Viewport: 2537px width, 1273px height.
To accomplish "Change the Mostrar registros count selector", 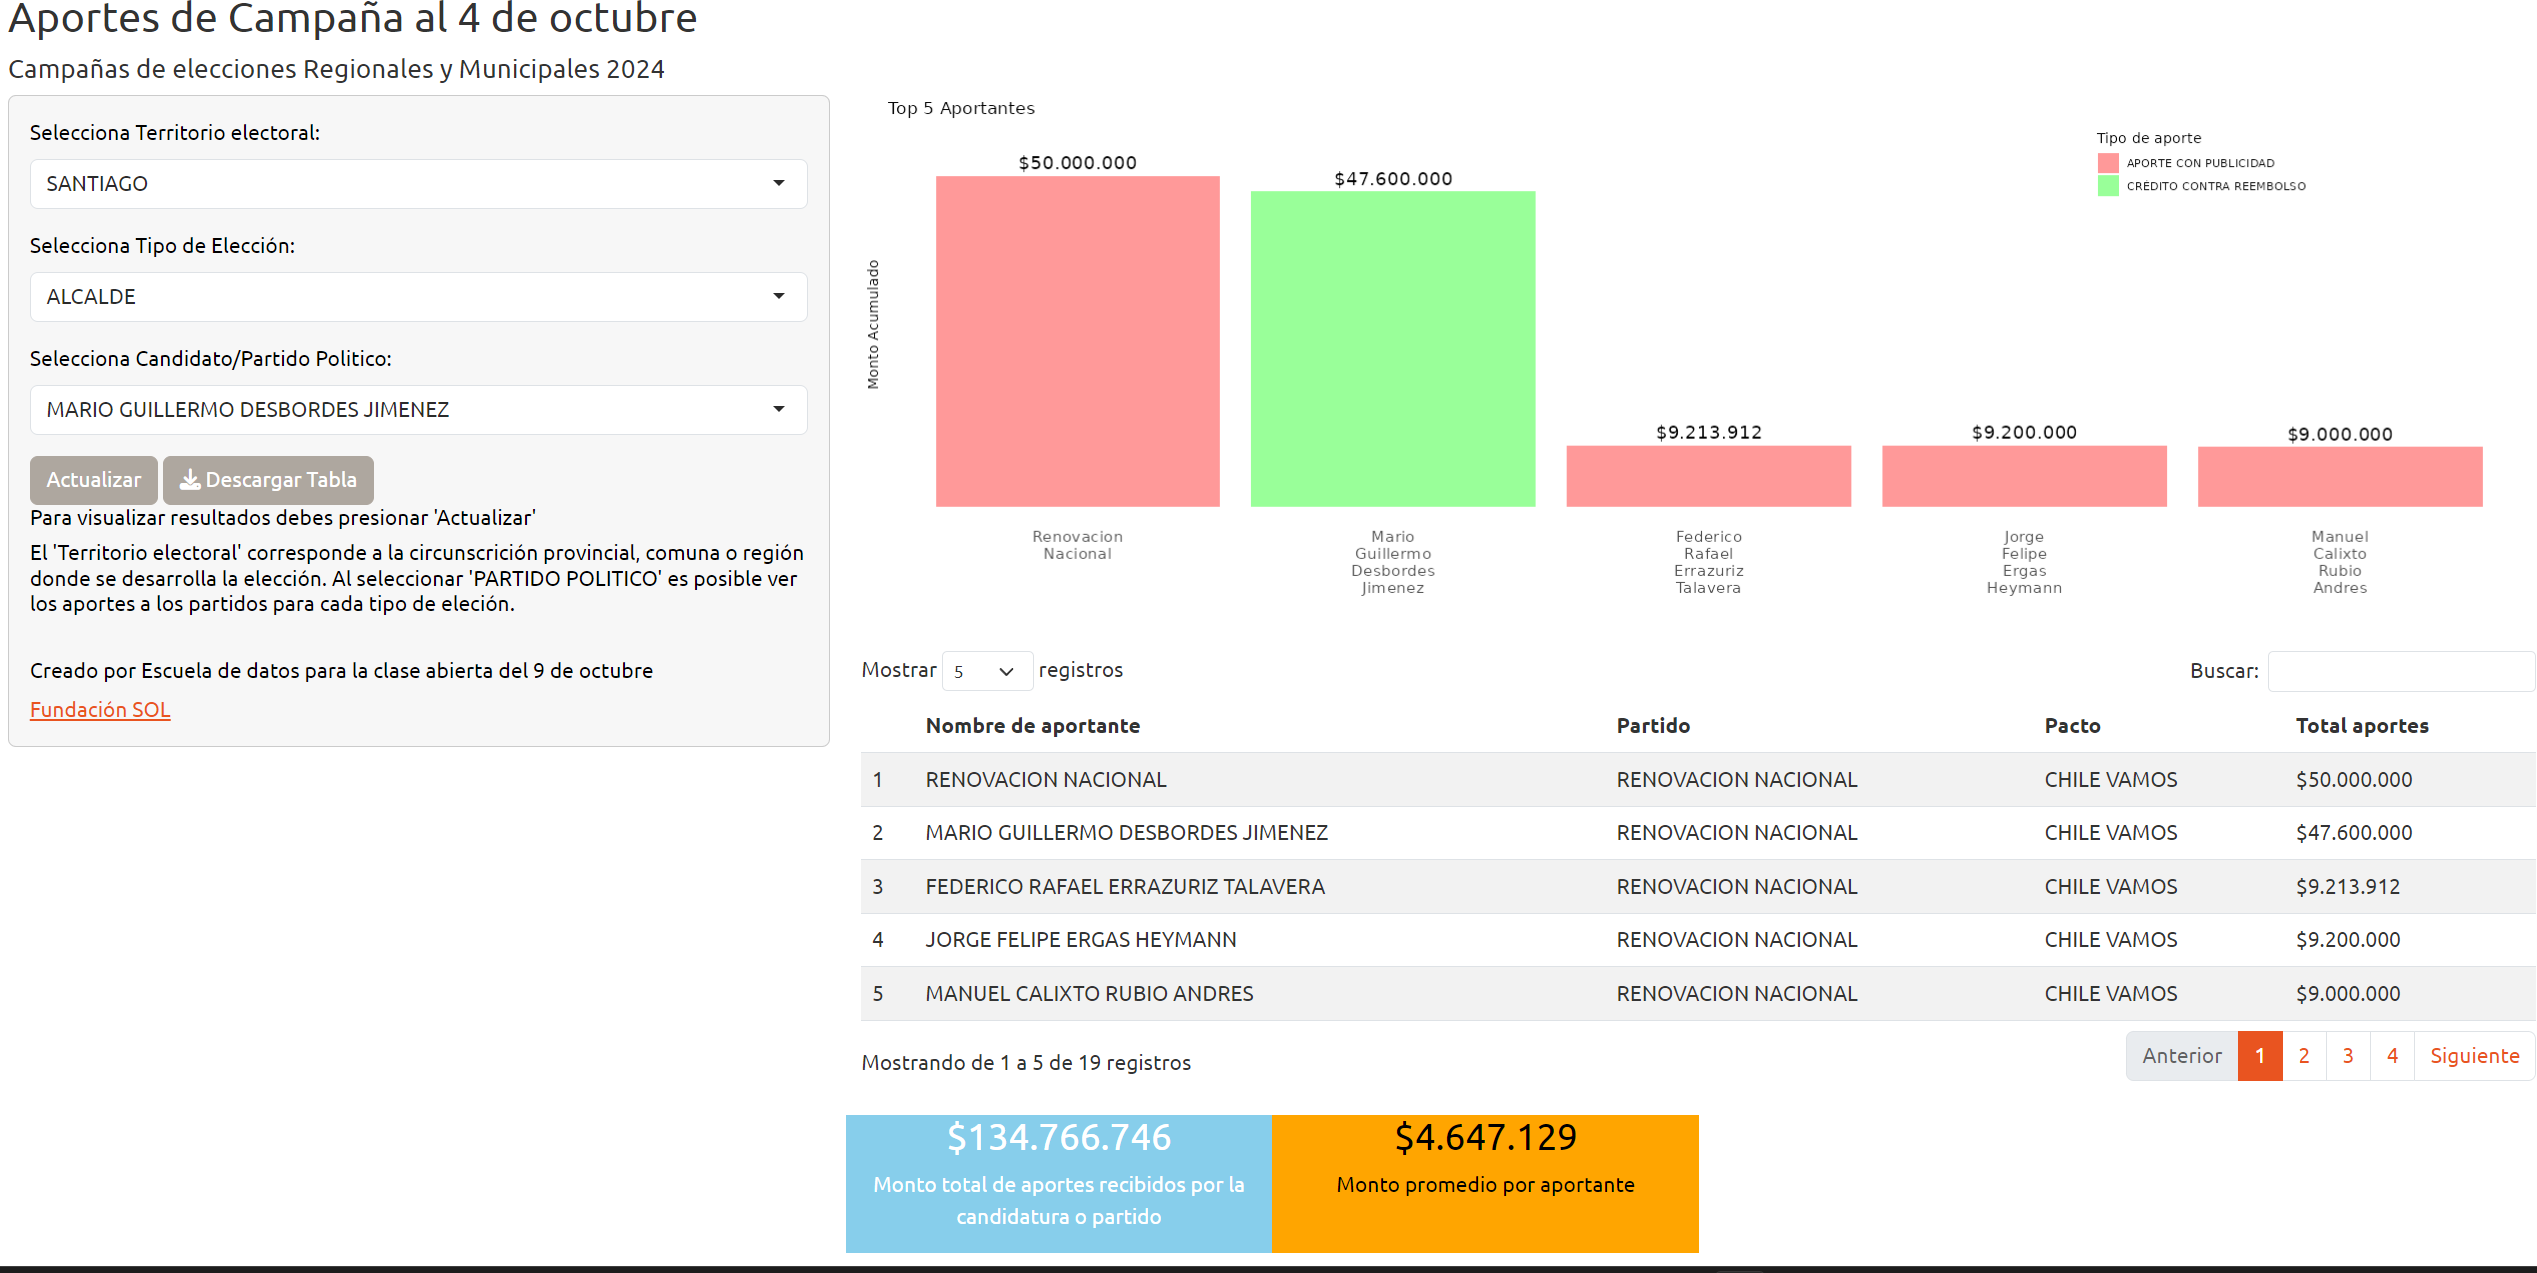I will coord(986,671).
